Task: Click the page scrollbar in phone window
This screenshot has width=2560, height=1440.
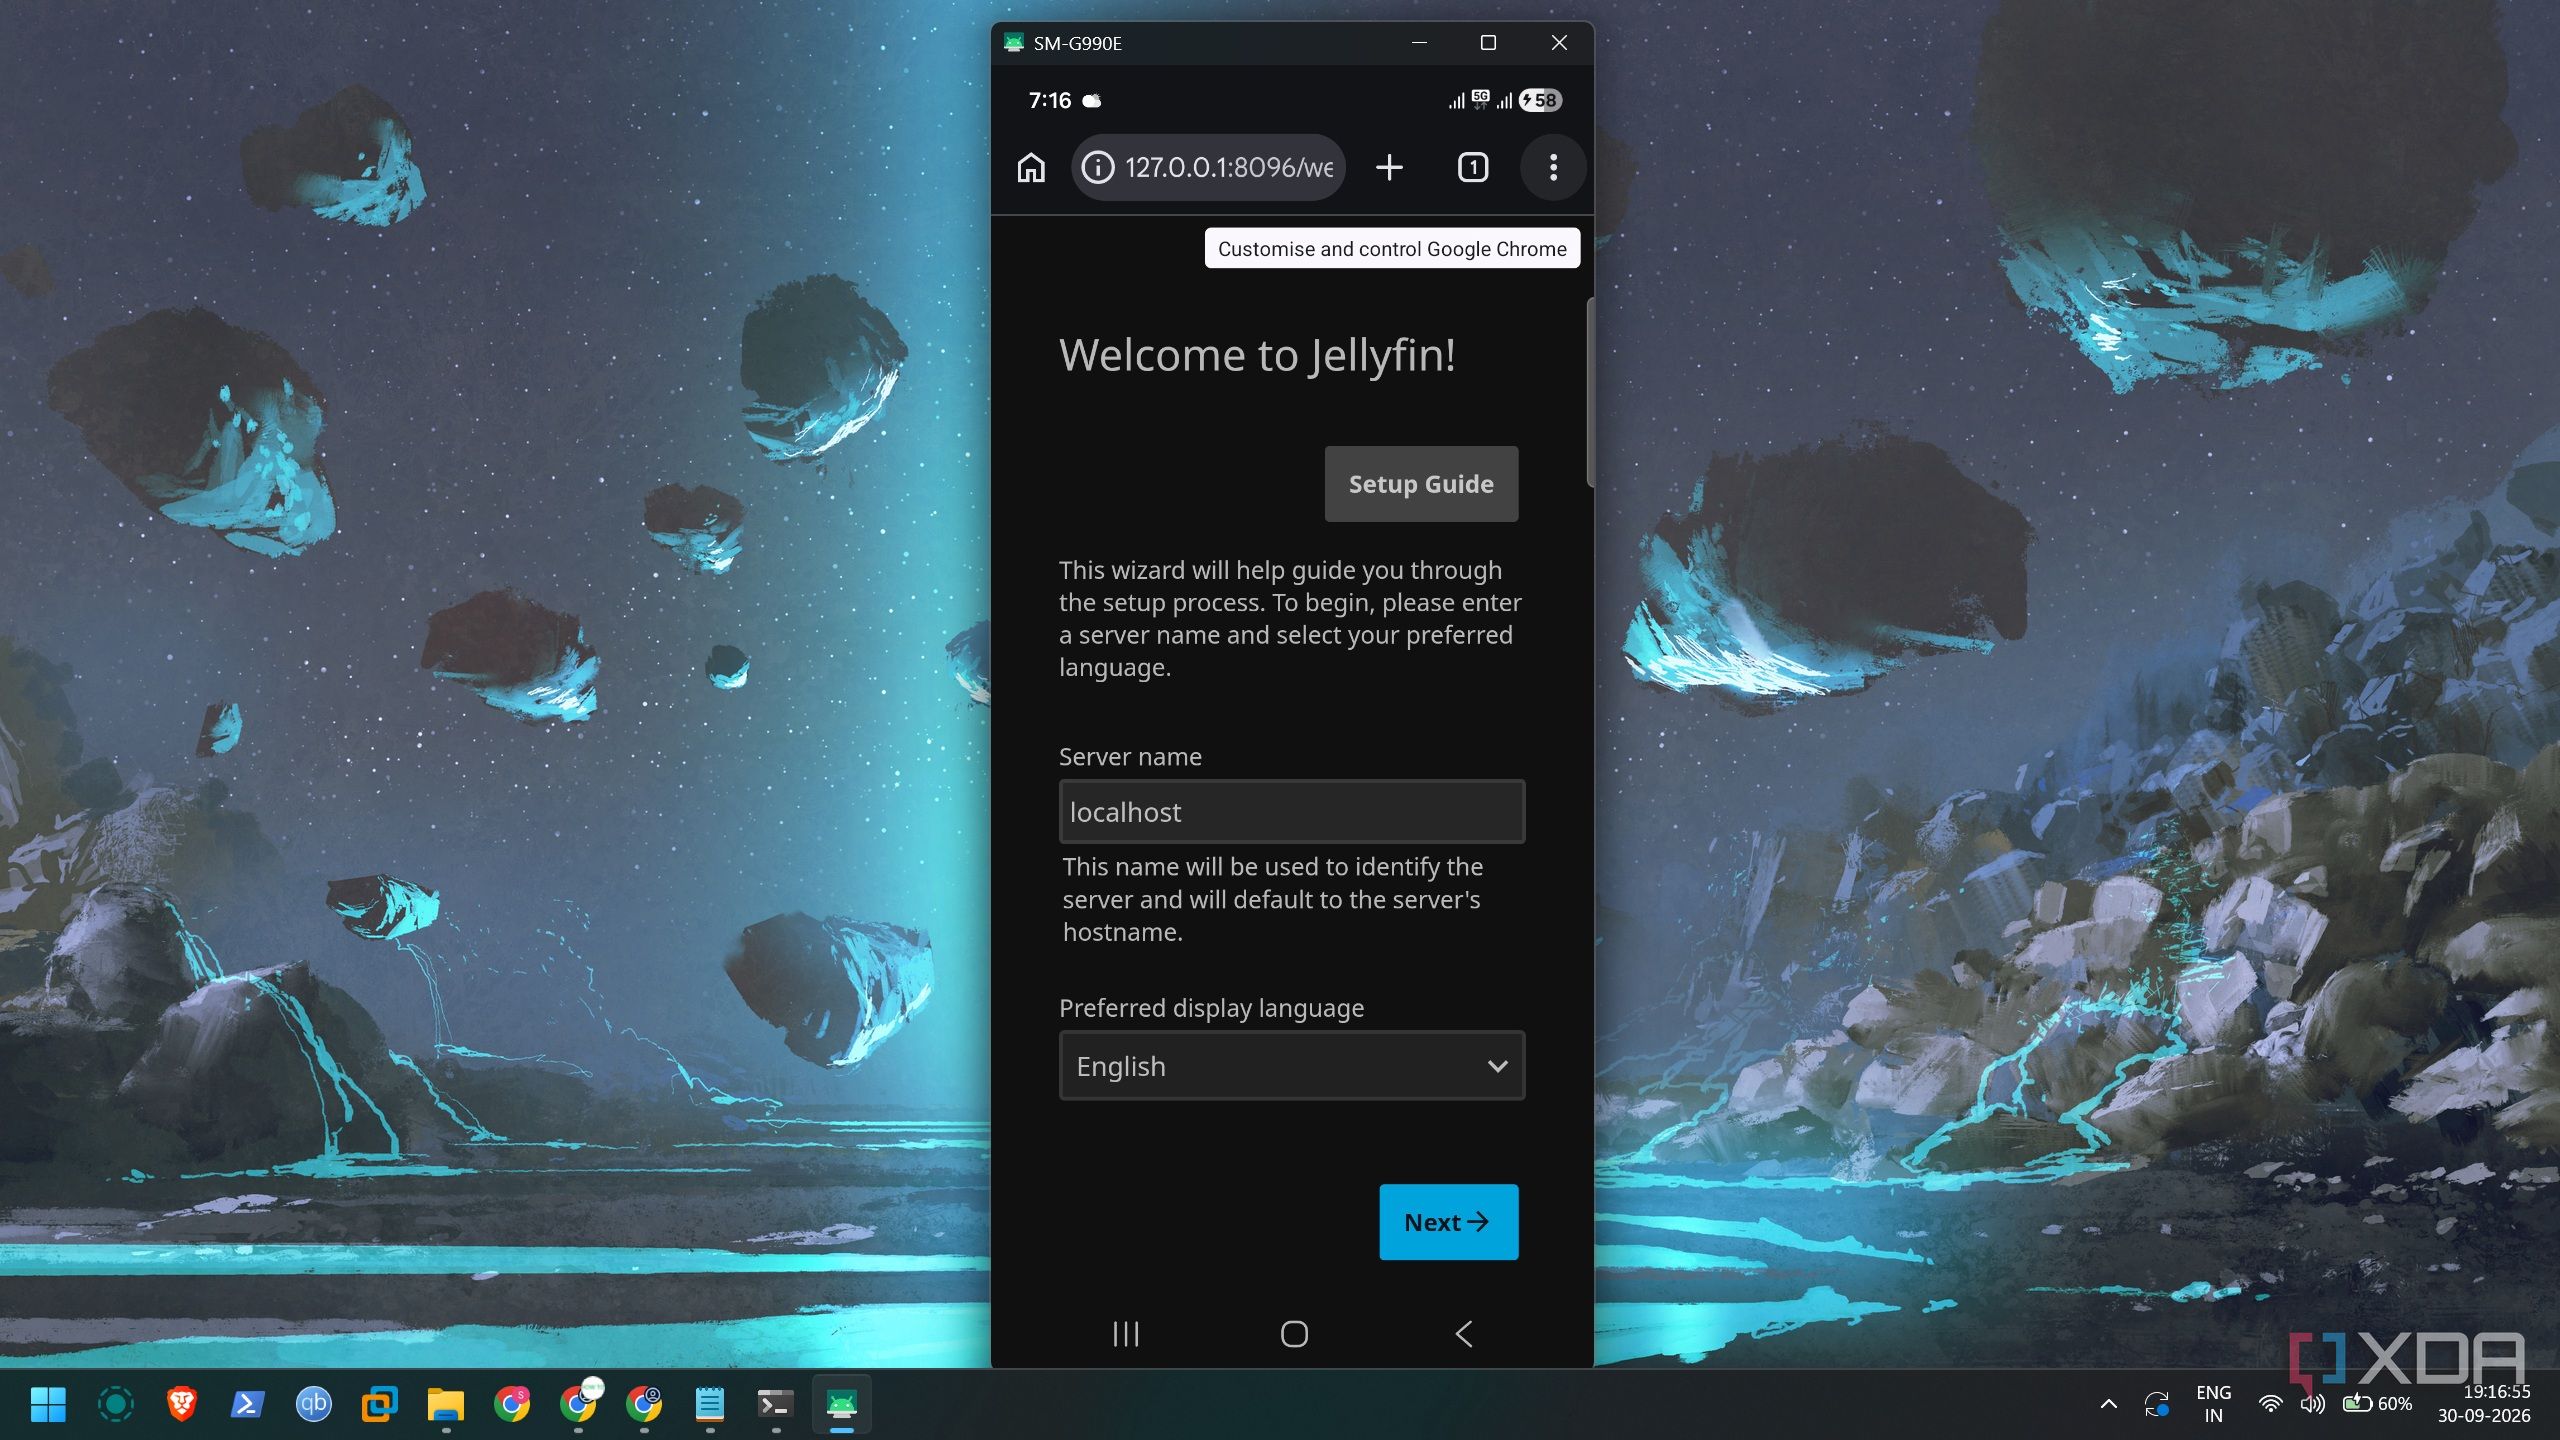Action: 1589,392
